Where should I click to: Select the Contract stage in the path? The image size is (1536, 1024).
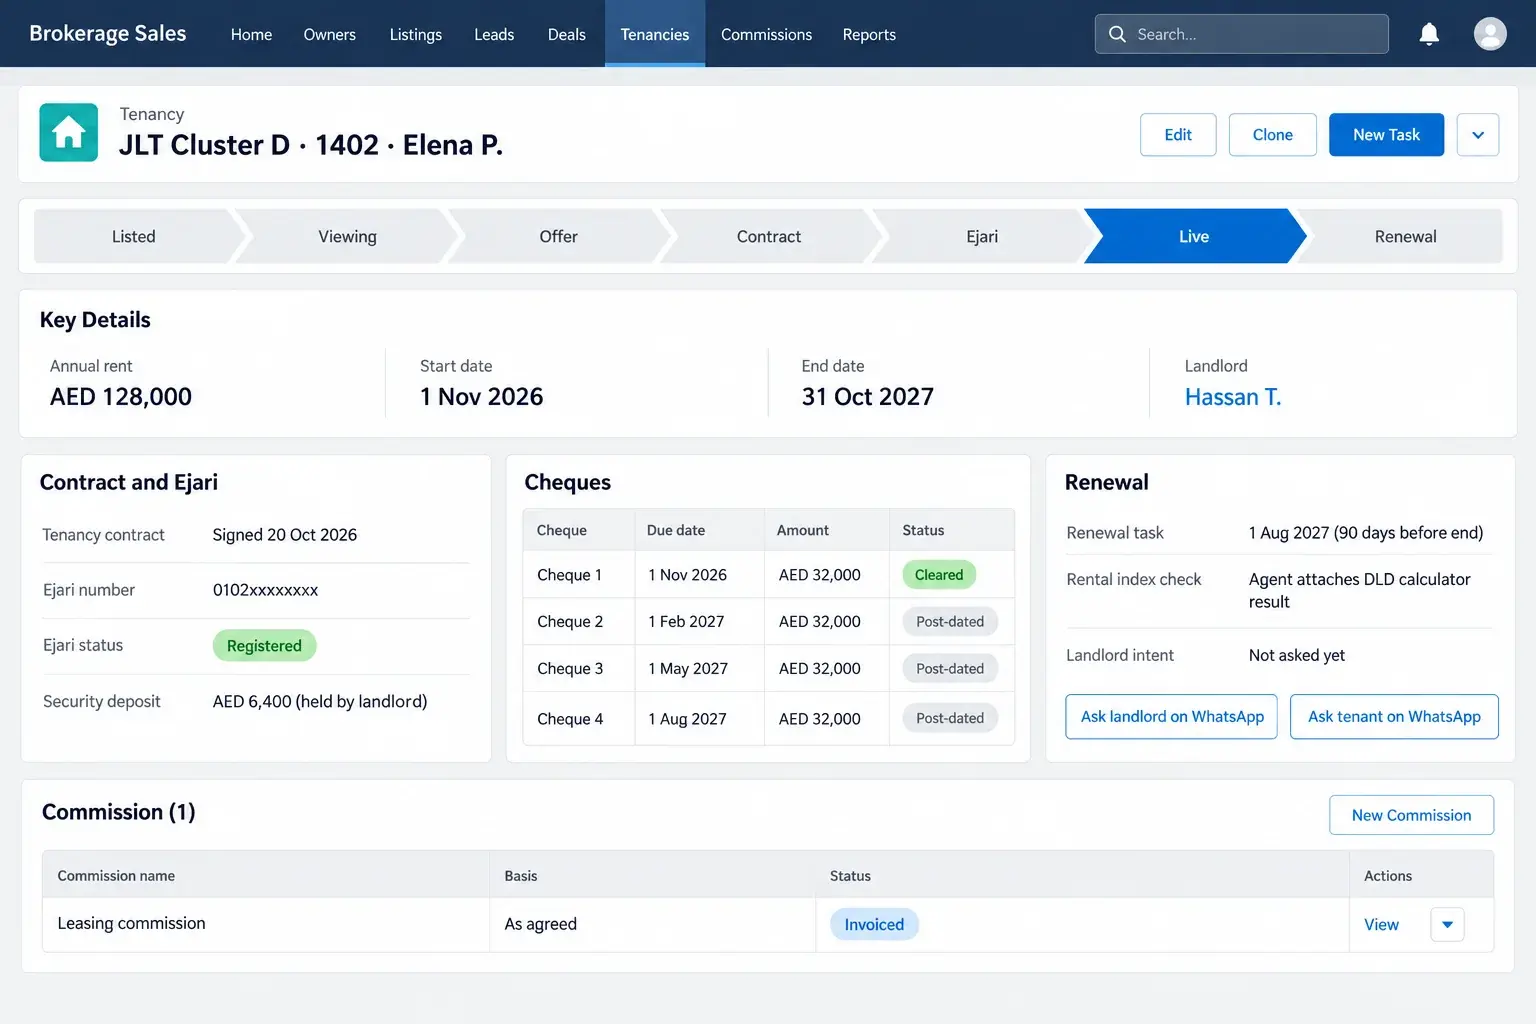click(769, 236)
